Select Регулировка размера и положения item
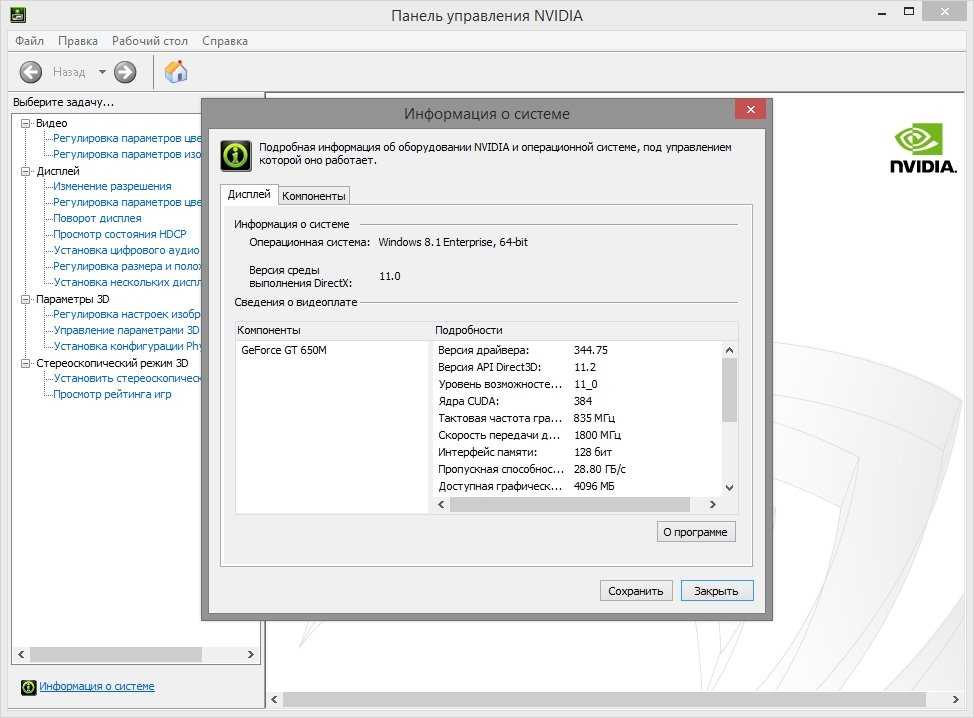 [x=127, y=266]
